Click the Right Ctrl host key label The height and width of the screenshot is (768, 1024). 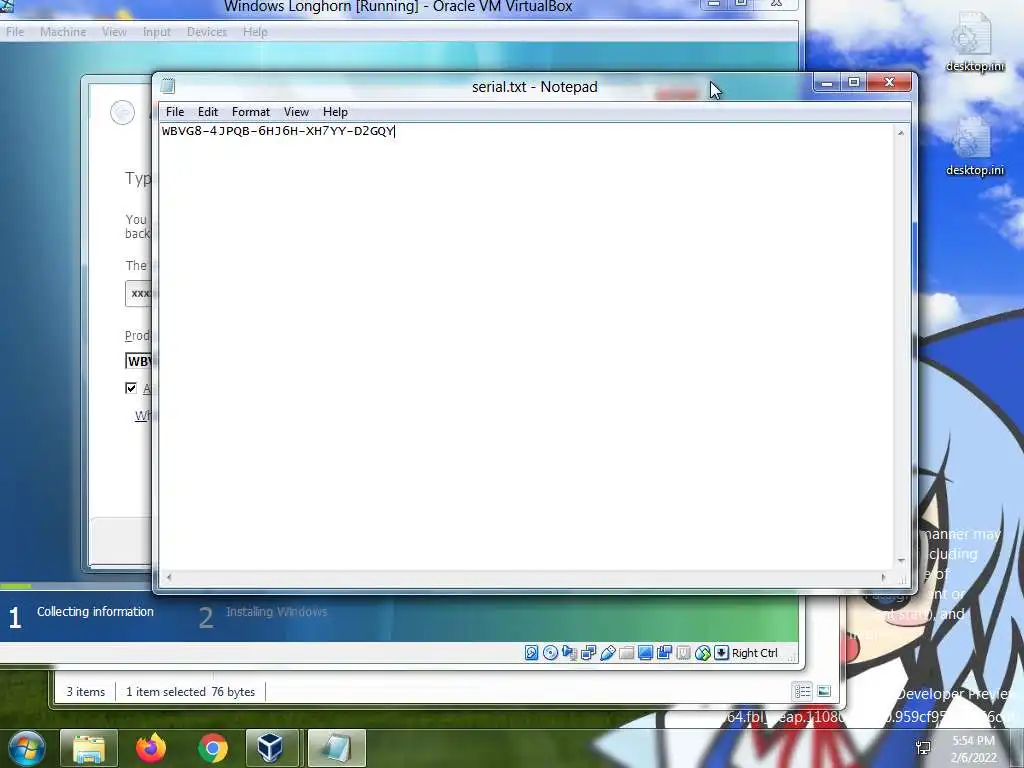coord(754,652)
